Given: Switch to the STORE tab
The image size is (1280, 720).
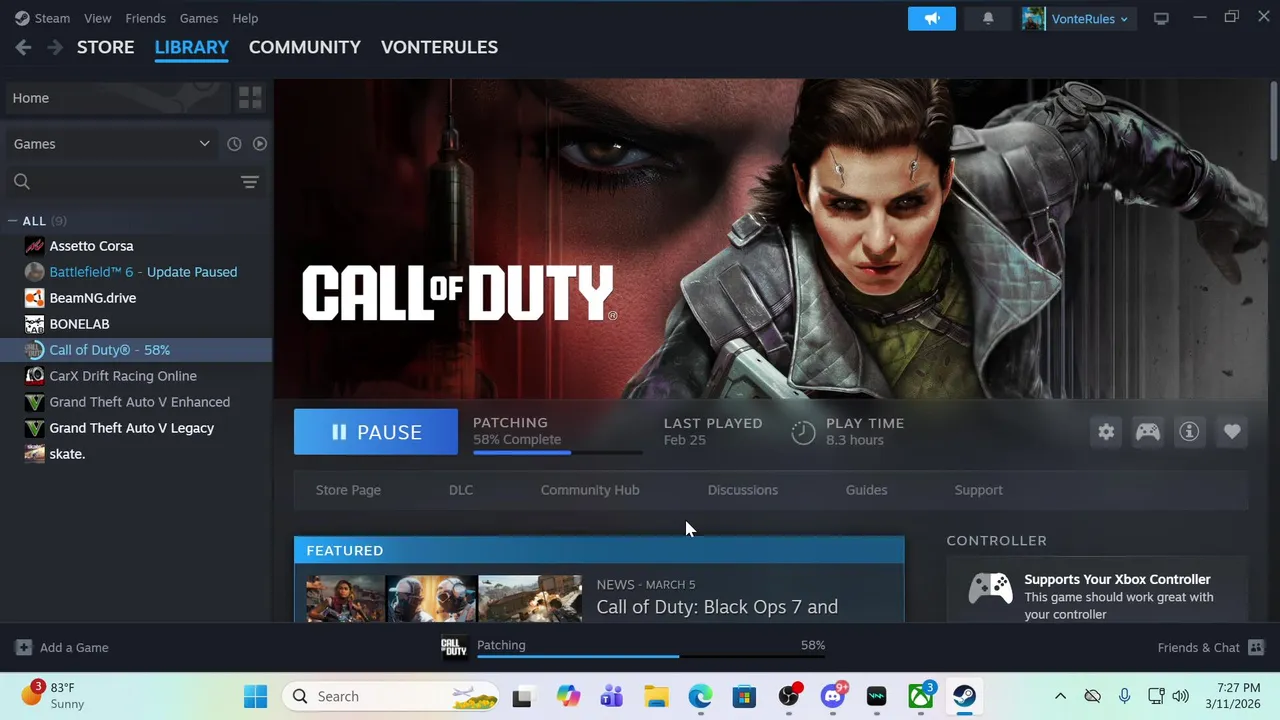Looking at the screenshot, I should pyautogui.click(x=106, y=47).
